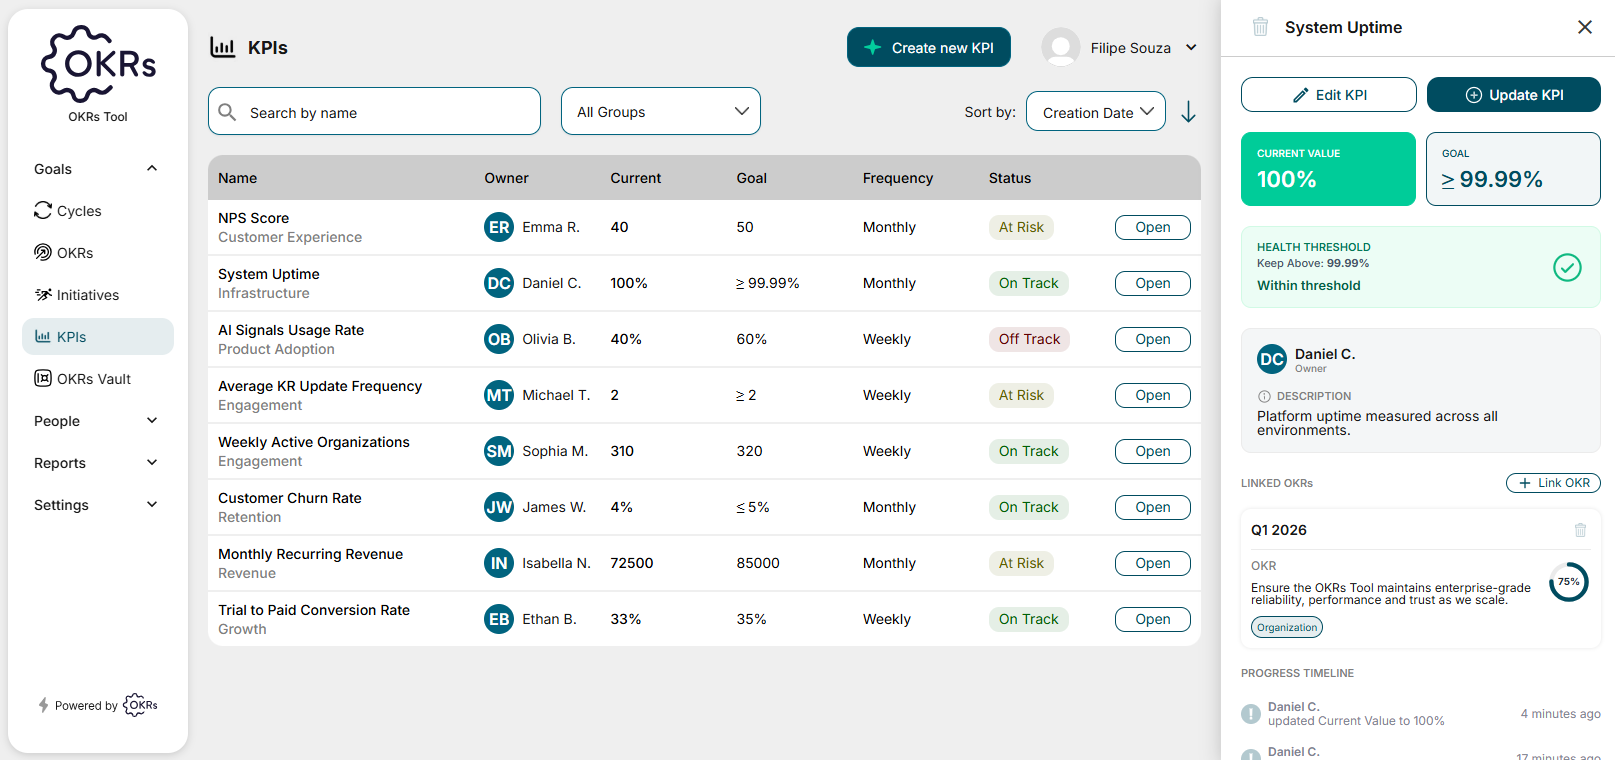Click the Off Track status badge
Image resolution: width=1615 pixels, height=760 pixels.
(x=1029, y=339)
